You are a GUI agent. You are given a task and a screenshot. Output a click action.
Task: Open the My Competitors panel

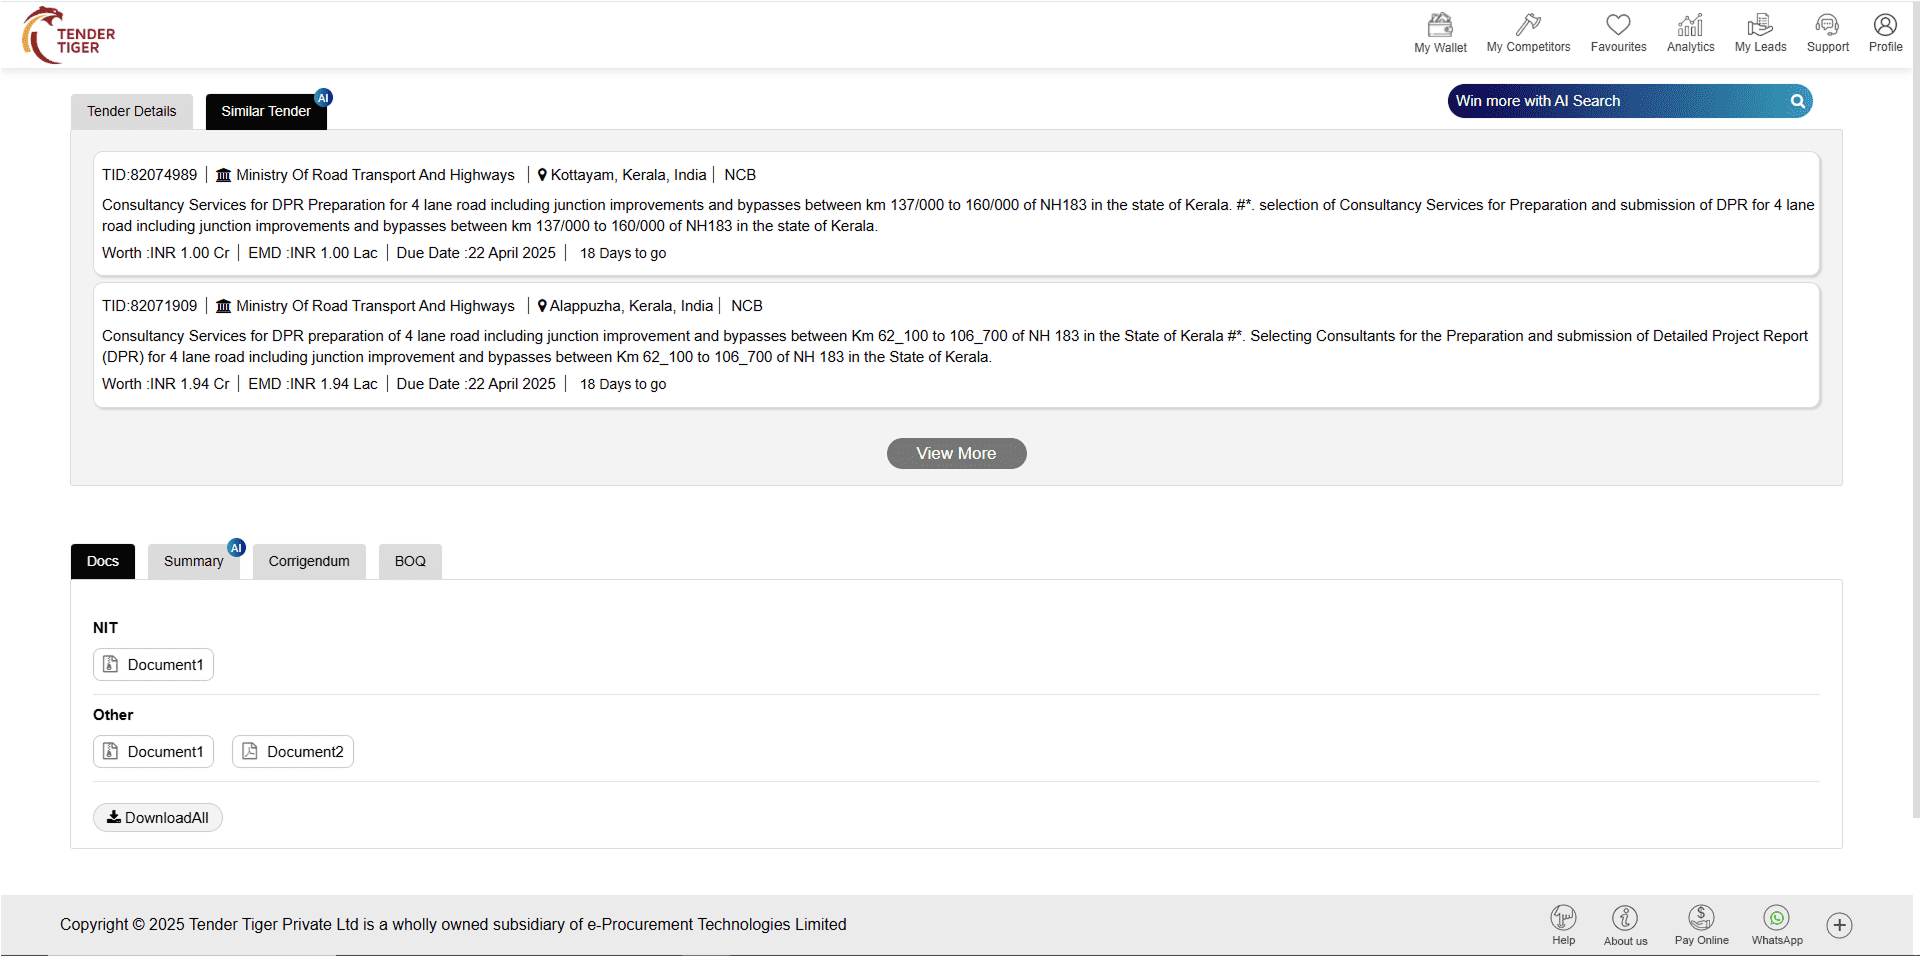coord(1528,33)
